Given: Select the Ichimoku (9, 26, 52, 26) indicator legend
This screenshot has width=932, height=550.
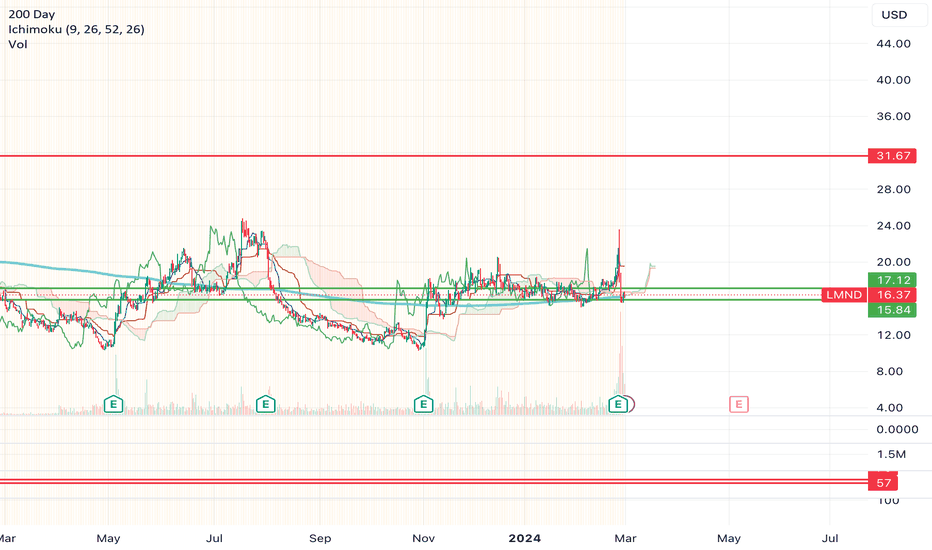Looking at the screenshot, I should [x=76, y=29].
